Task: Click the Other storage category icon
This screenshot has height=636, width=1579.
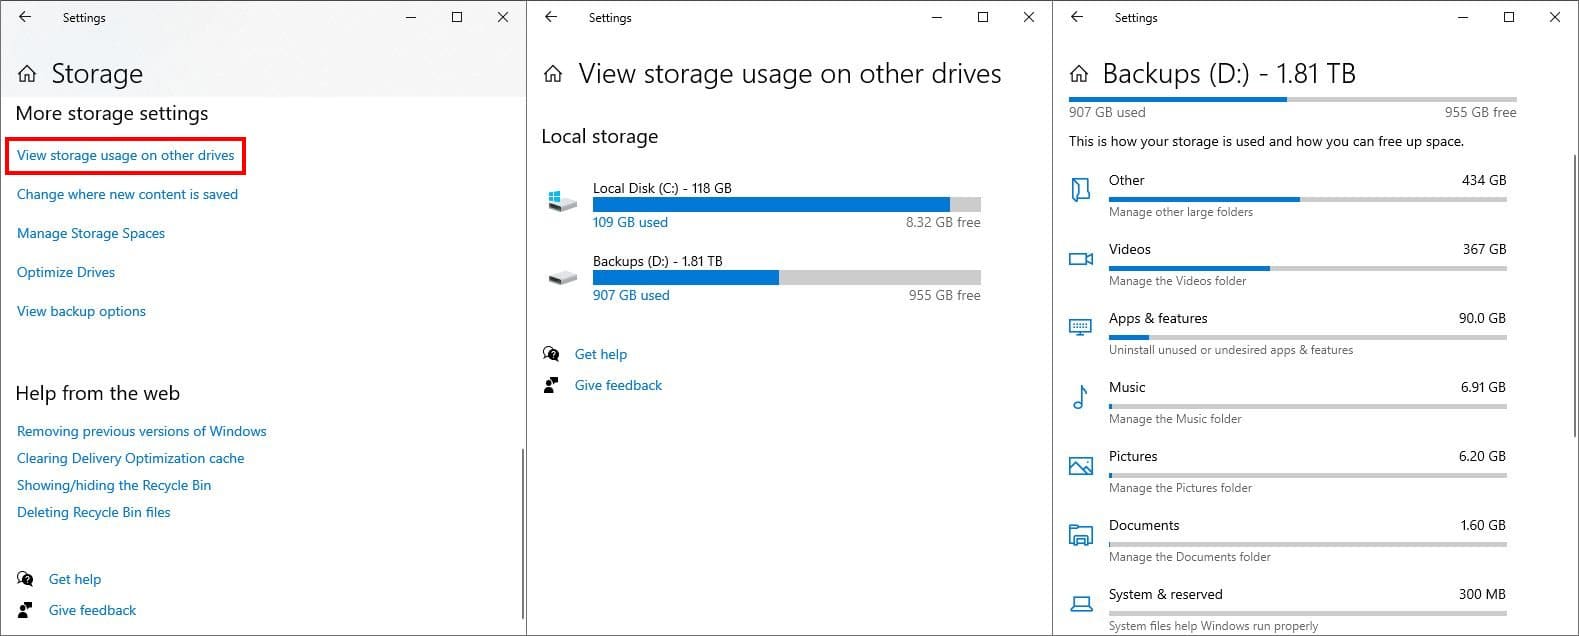Action: tap(1080, 189)
